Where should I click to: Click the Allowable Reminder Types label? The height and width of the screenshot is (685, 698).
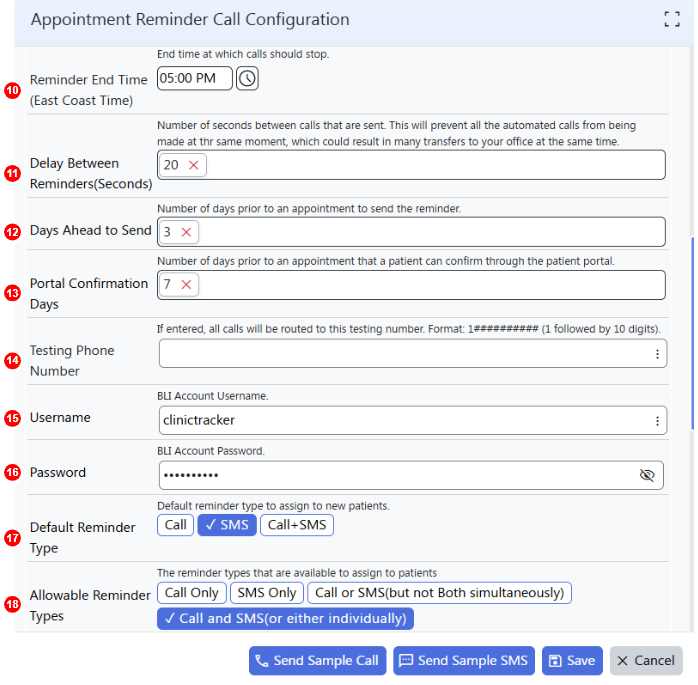point(90,606)
